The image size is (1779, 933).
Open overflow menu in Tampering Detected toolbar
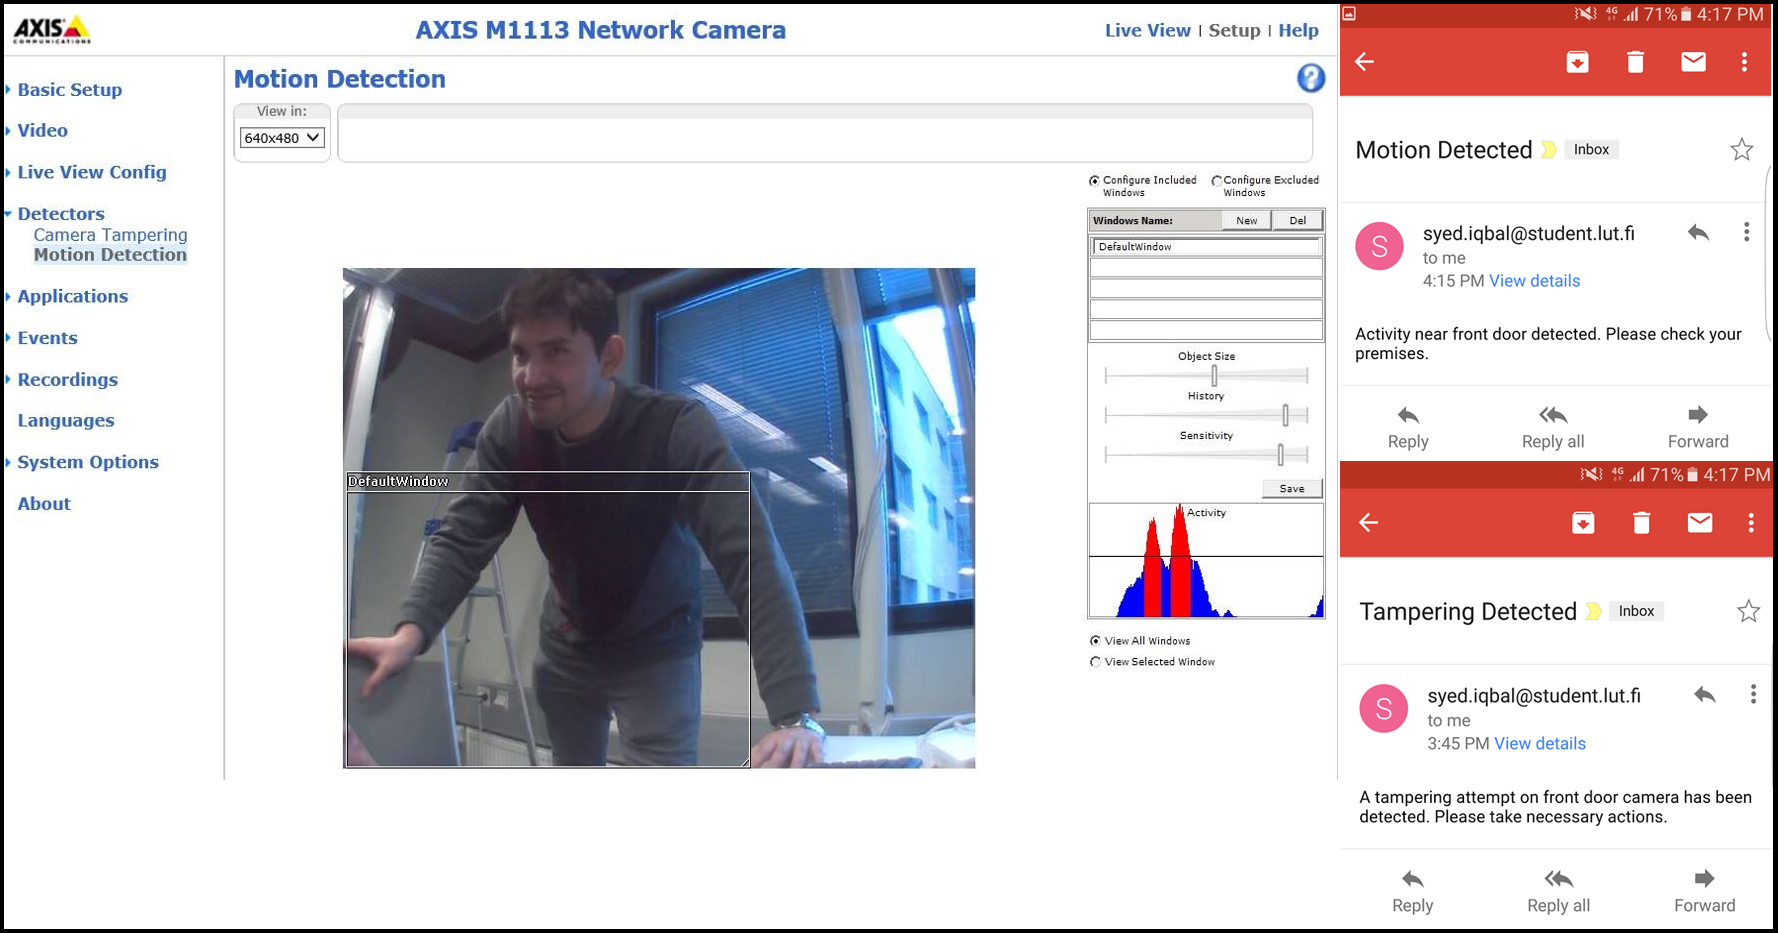1751,522
